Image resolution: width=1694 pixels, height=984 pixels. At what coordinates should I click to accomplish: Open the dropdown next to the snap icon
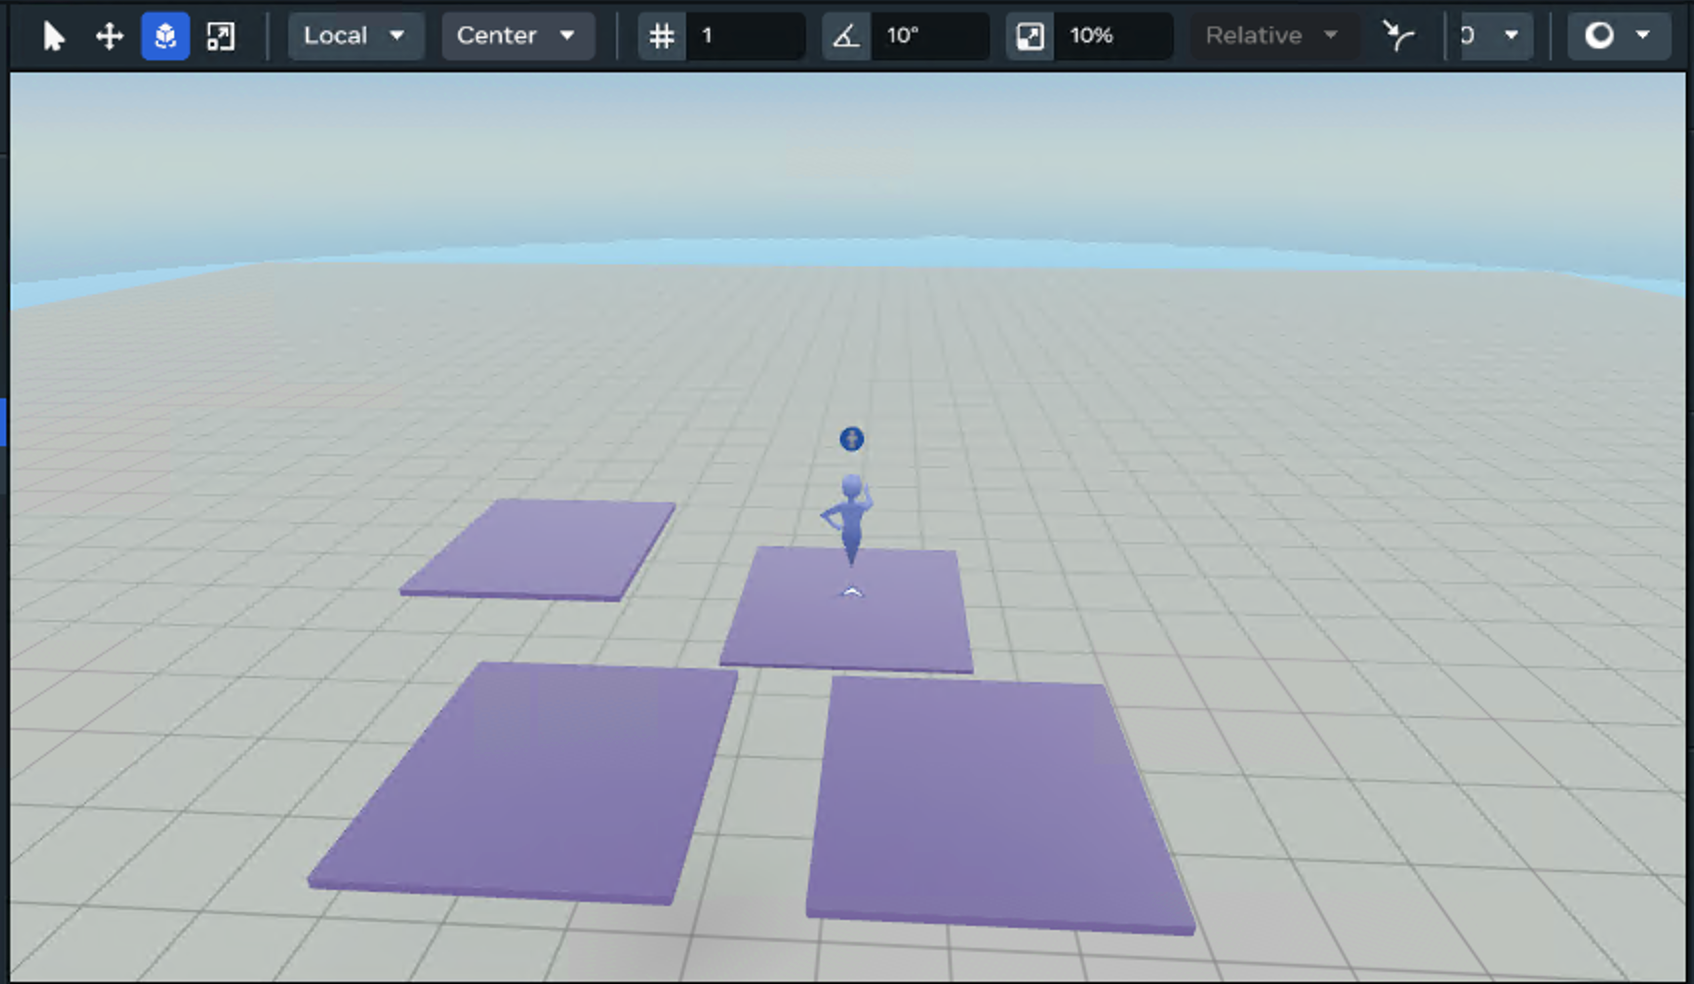pos(1495,36)
